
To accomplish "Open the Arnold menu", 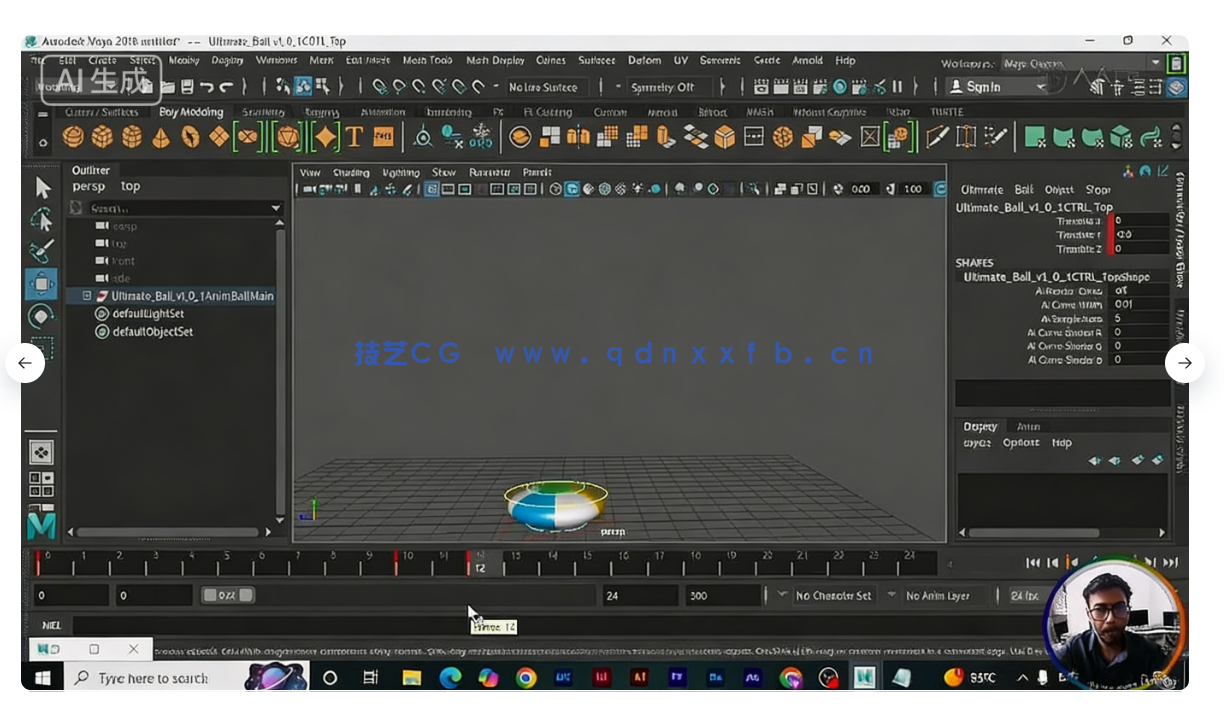I will [807, 60].
